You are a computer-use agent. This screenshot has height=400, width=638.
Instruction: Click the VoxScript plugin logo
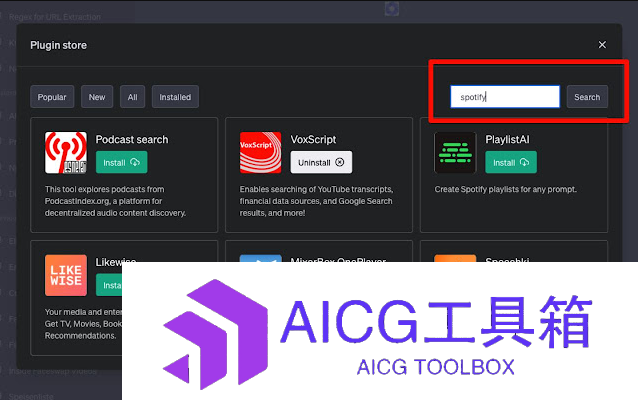260,153
